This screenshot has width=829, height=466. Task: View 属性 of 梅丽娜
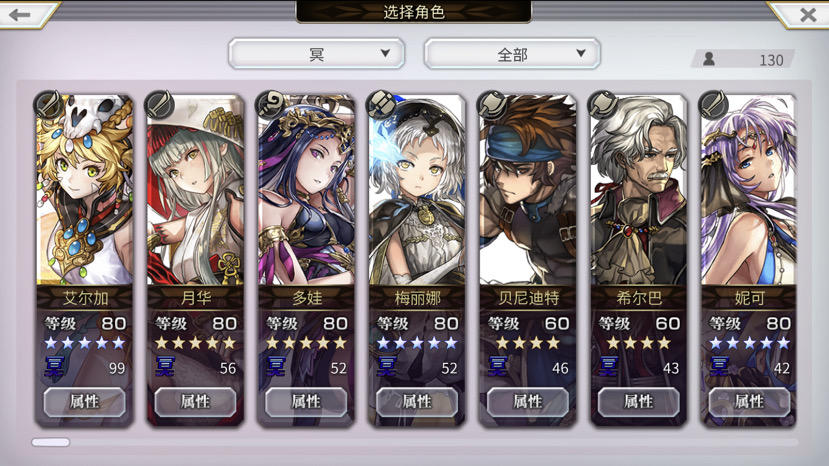417,401
